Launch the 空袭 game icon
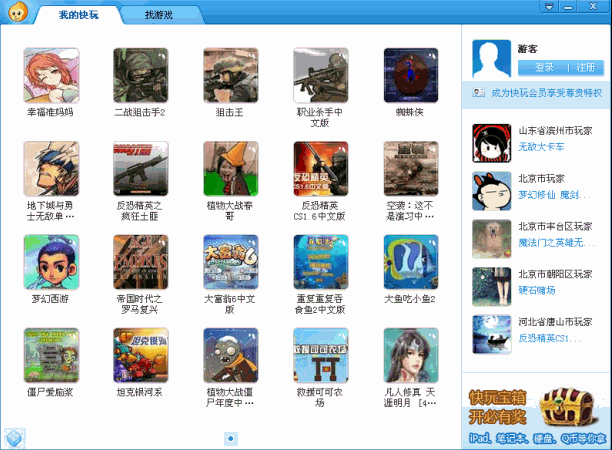Screen dimensions: 612x450 (x=411, y=169)
